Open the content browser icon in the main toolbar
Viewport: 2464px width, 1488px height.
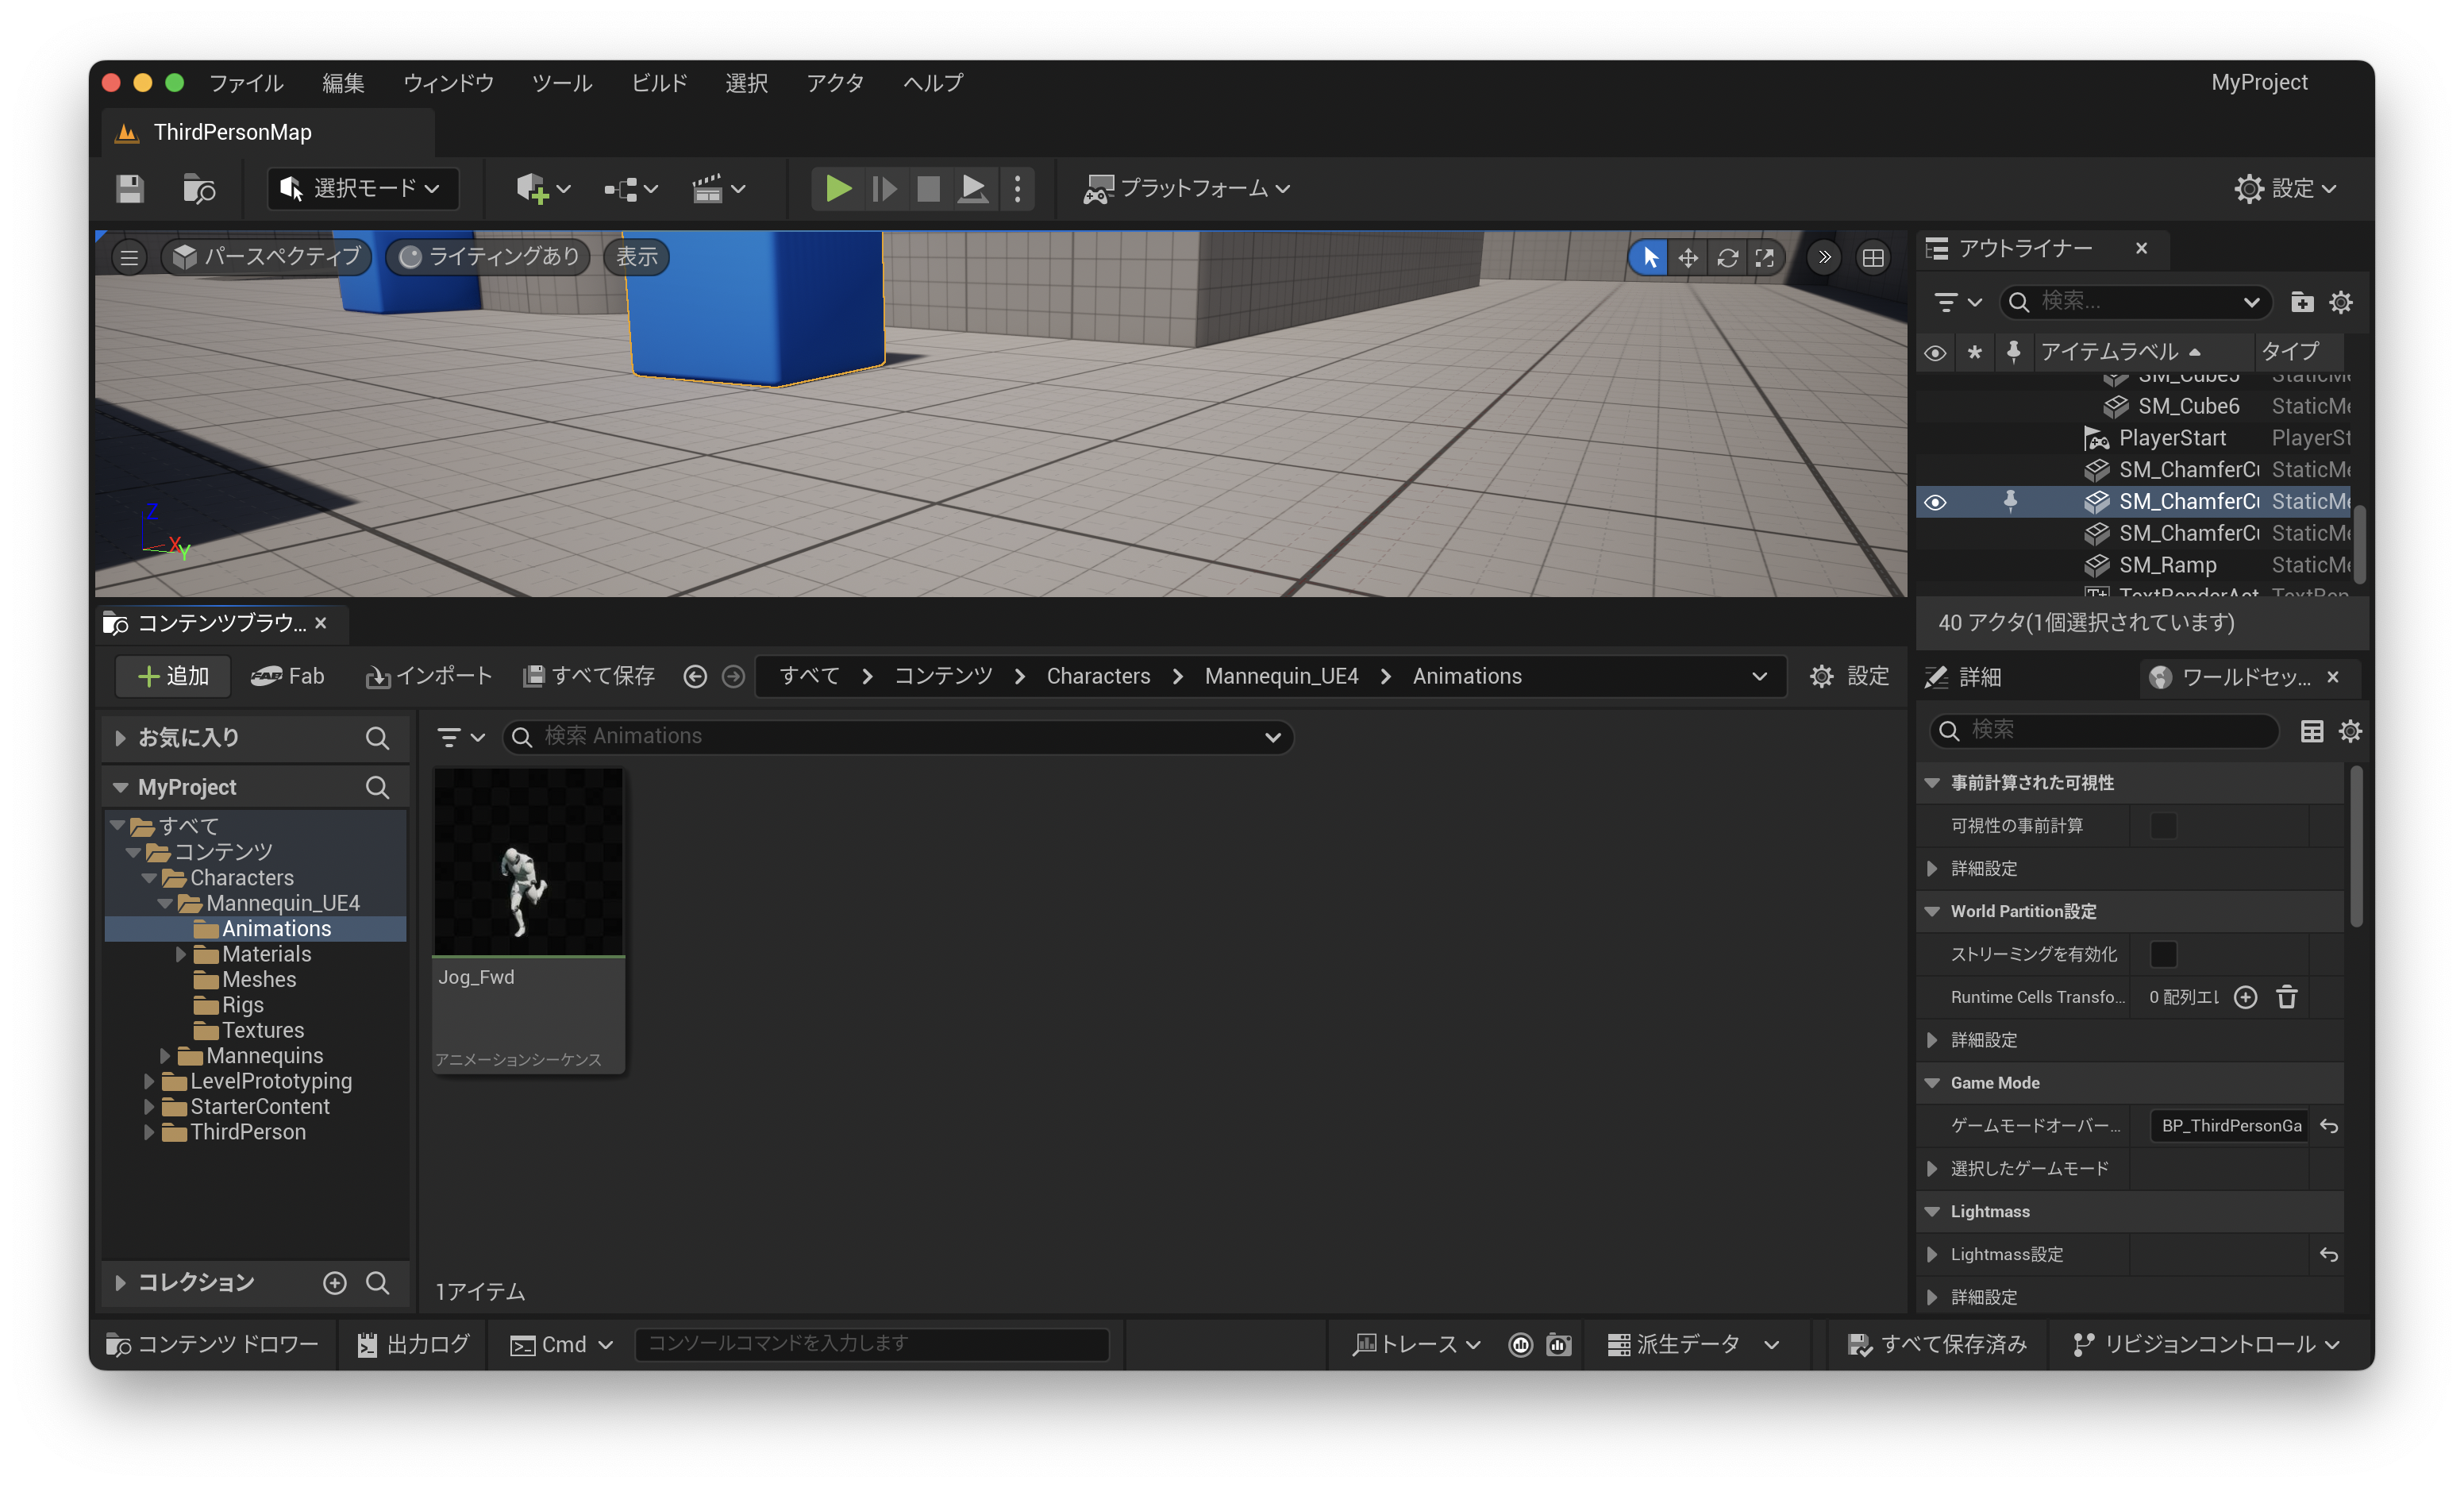(199, 188)
